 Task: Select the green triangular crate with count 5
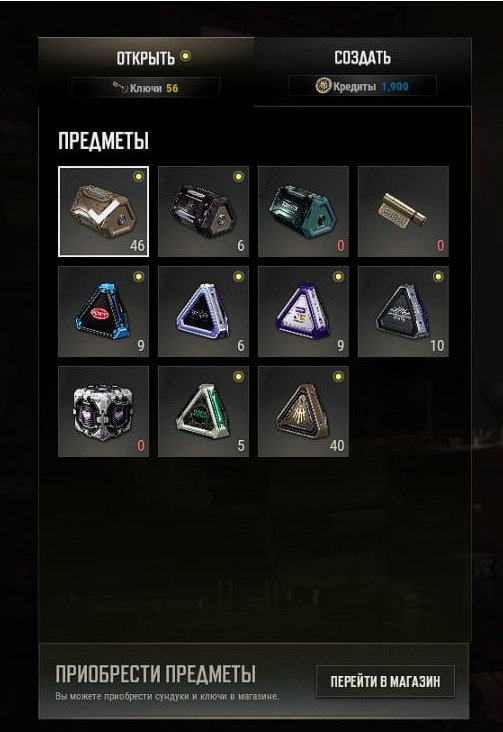tap(203, 411)
